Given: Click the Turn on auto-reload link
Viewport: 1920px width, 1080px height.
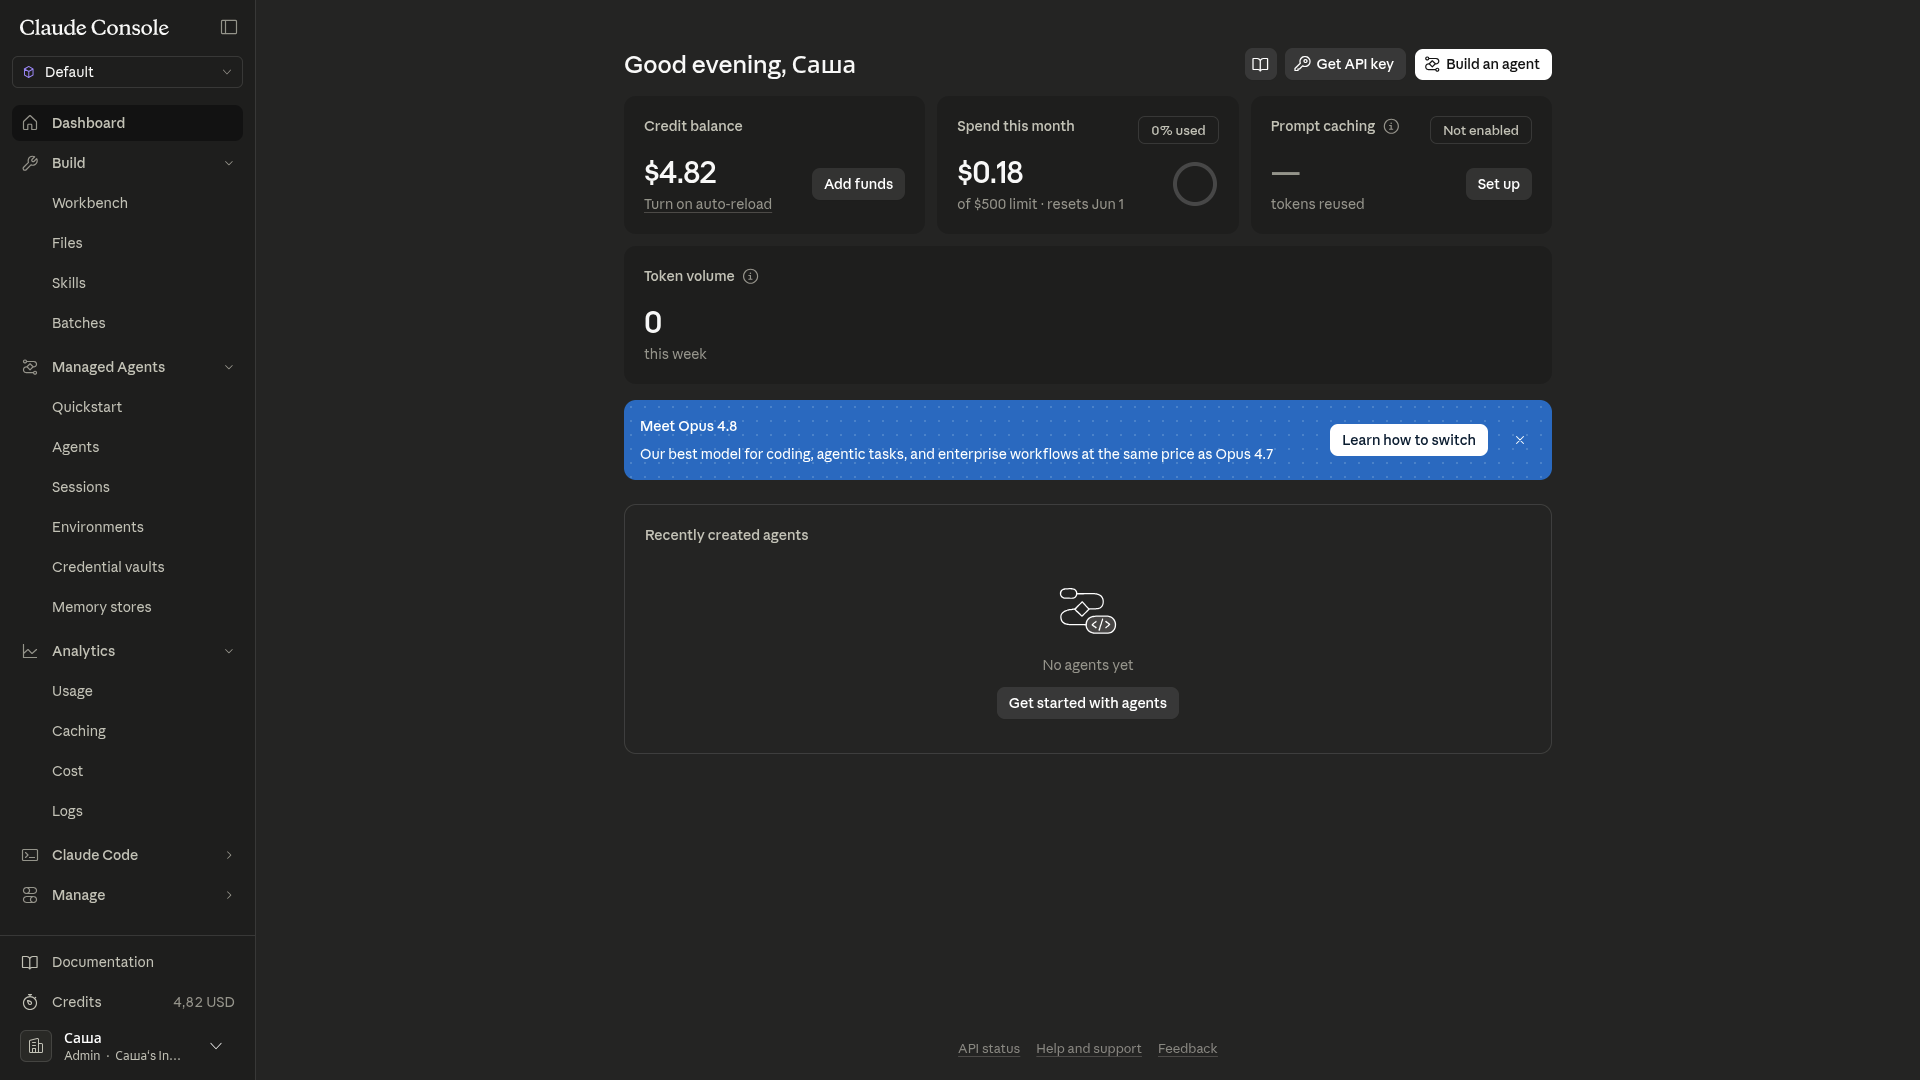Looking at the screenshot, I should pos(708,204).
